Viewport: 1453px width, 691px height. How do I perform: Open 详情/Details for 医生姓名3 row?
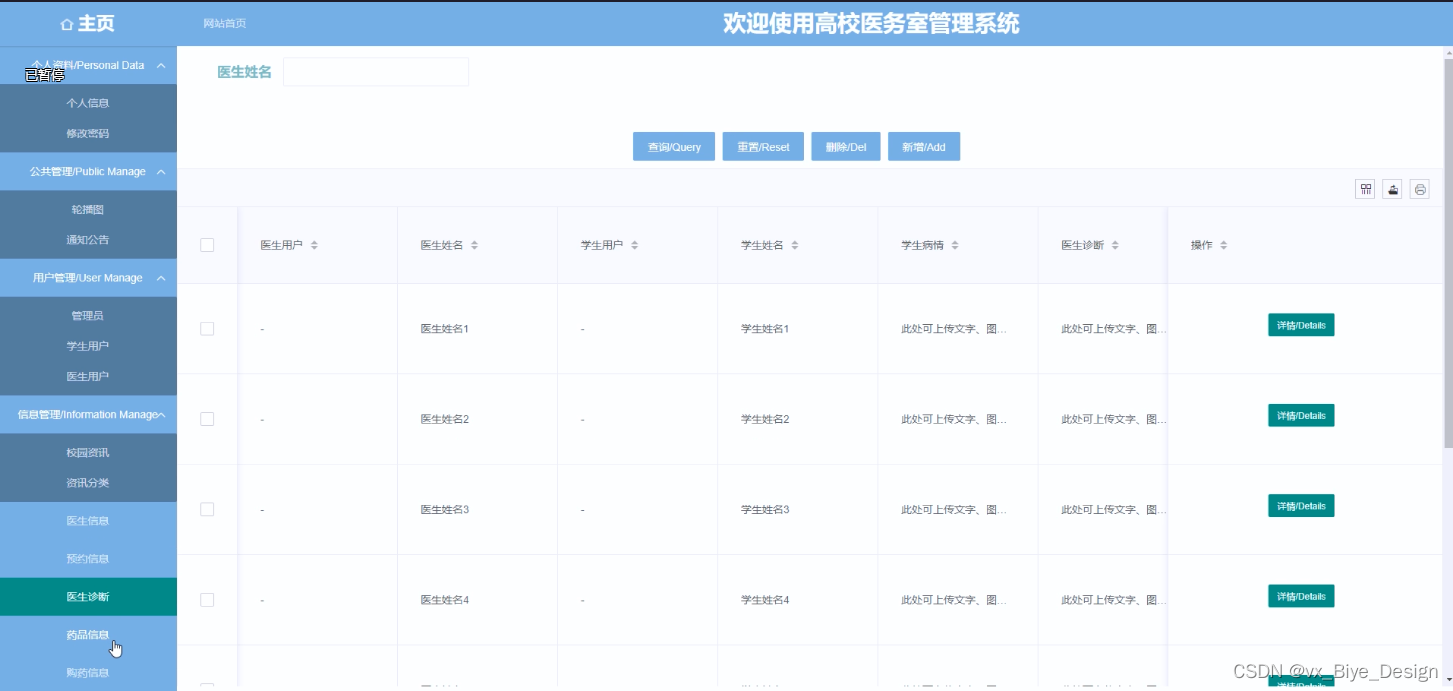1301,506
